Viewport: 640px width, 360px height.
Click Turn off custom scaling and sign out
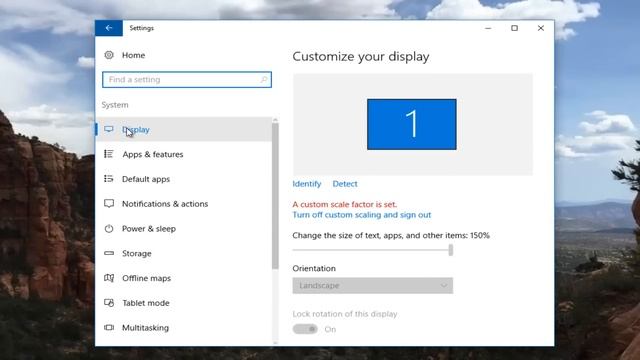pyautogui.click(x=362, y=215)
